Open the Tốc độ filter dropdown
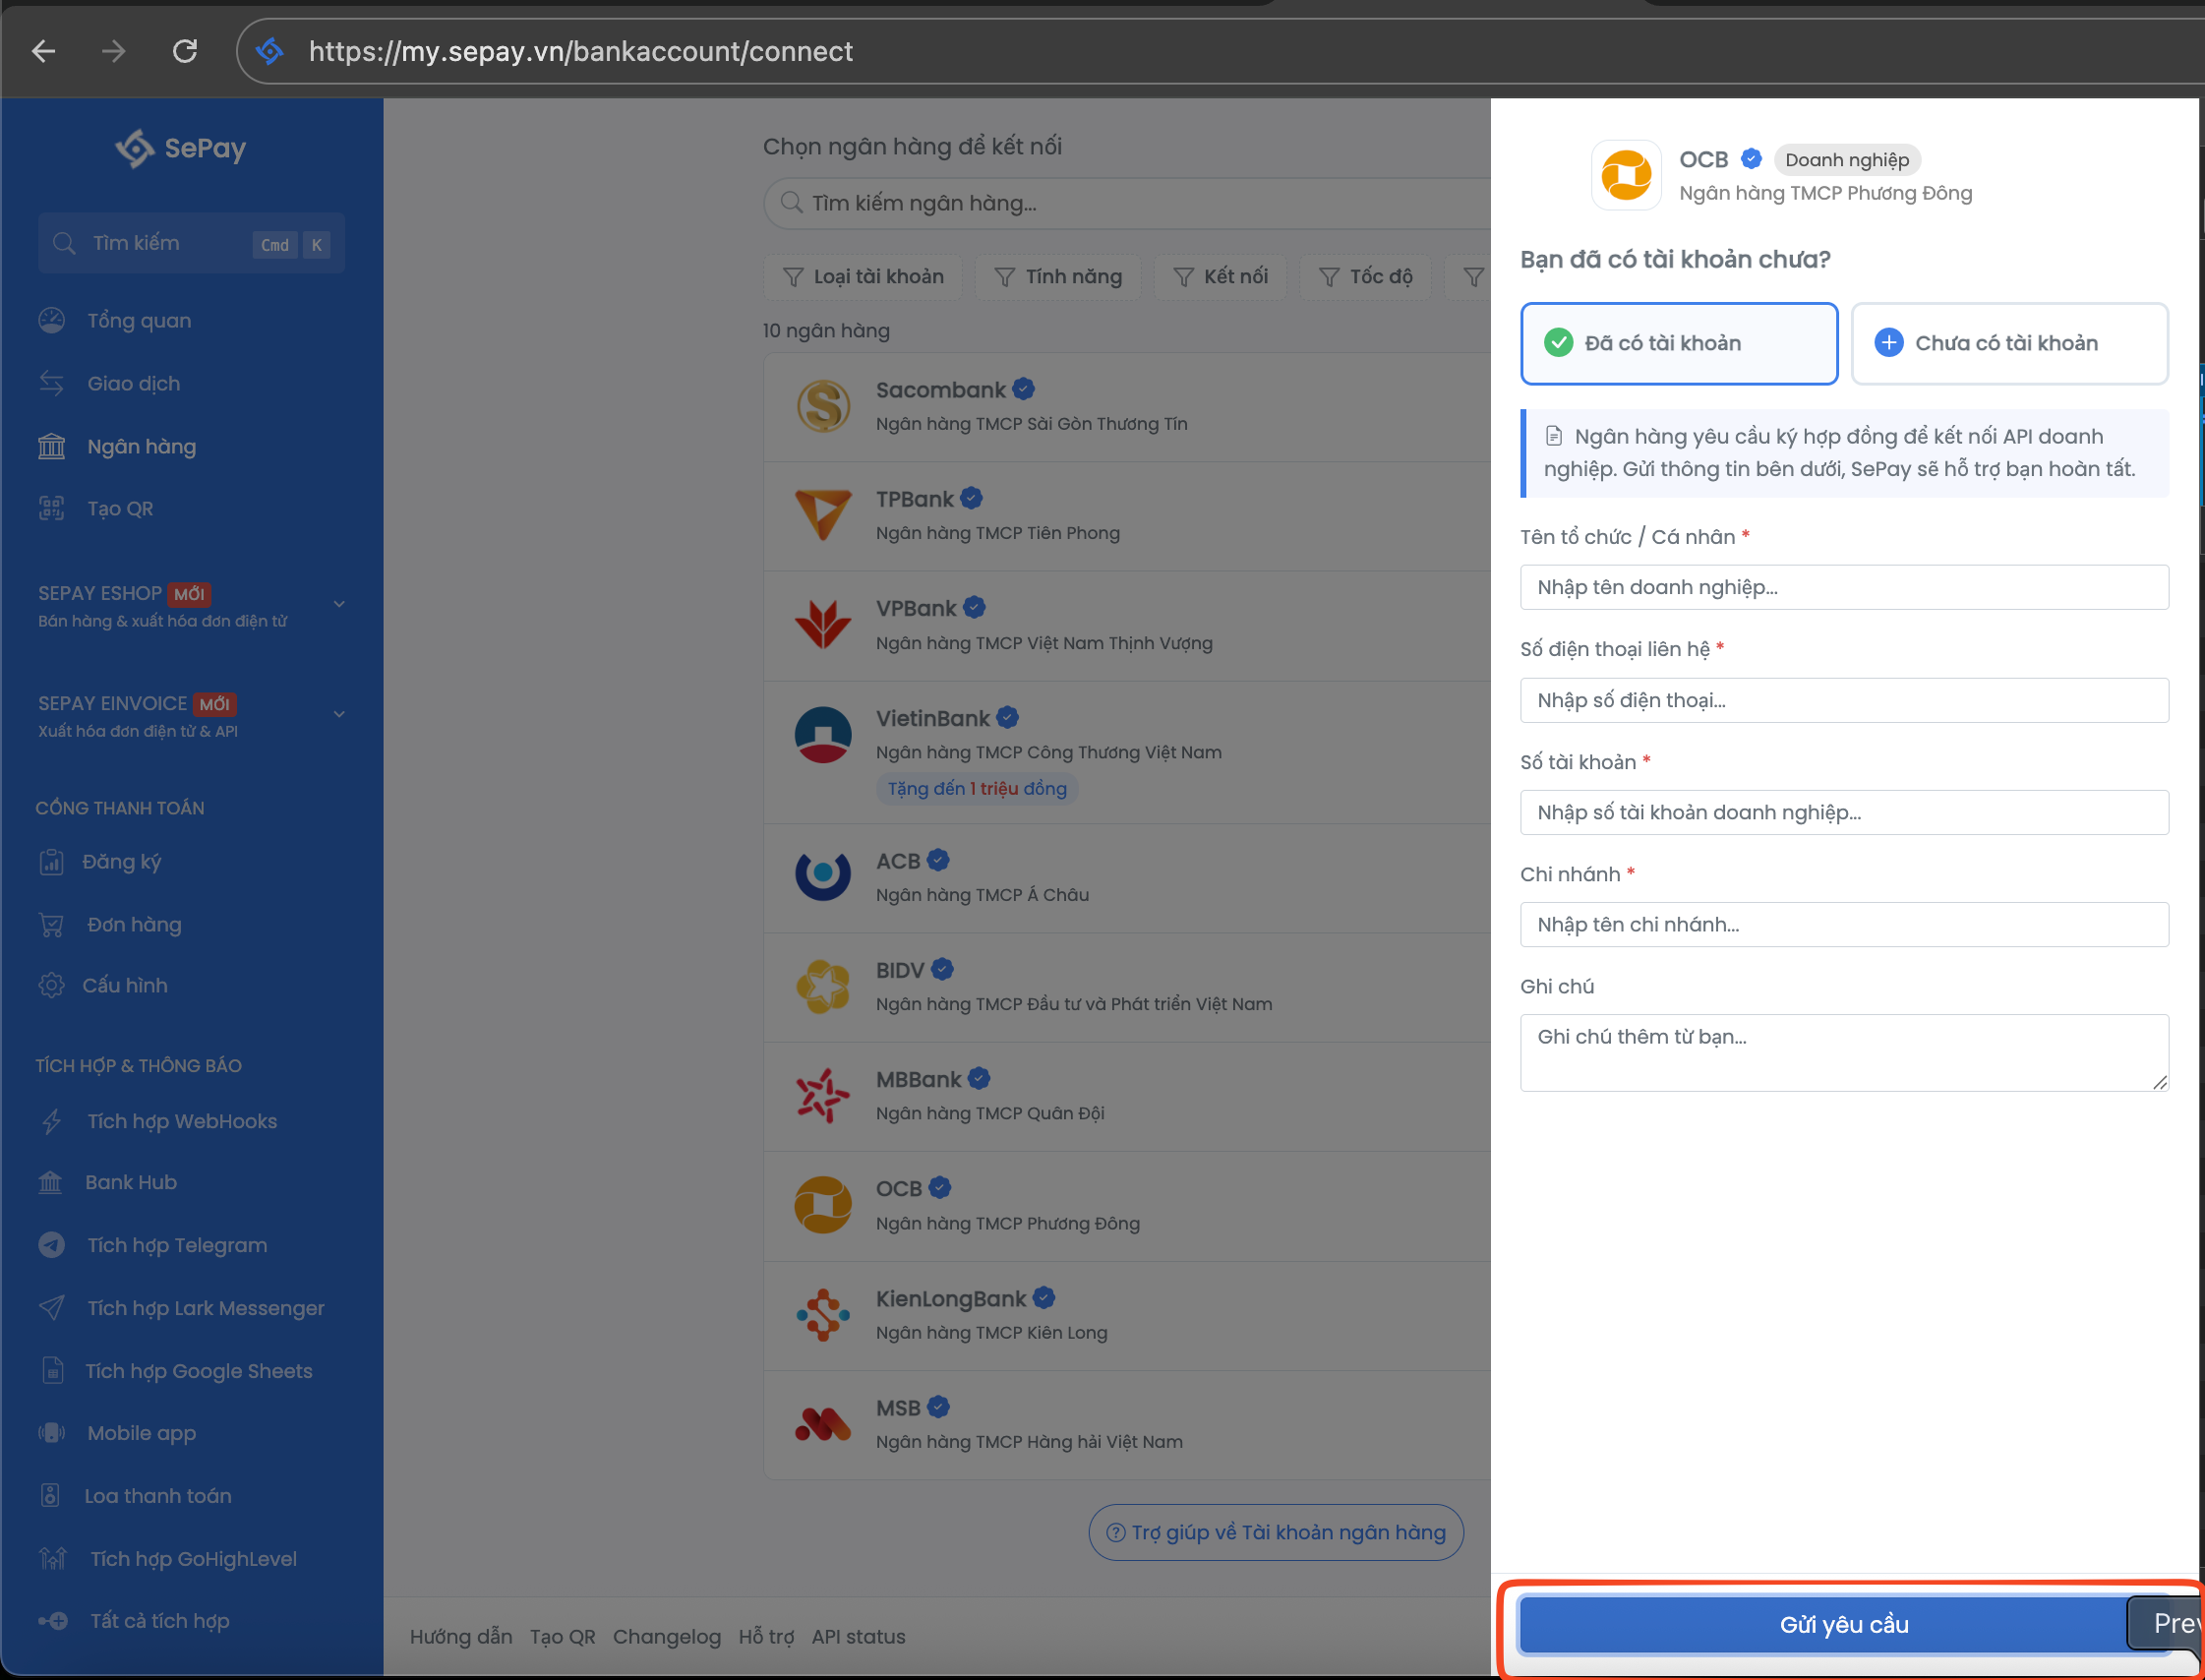 tap(1365, 277)
